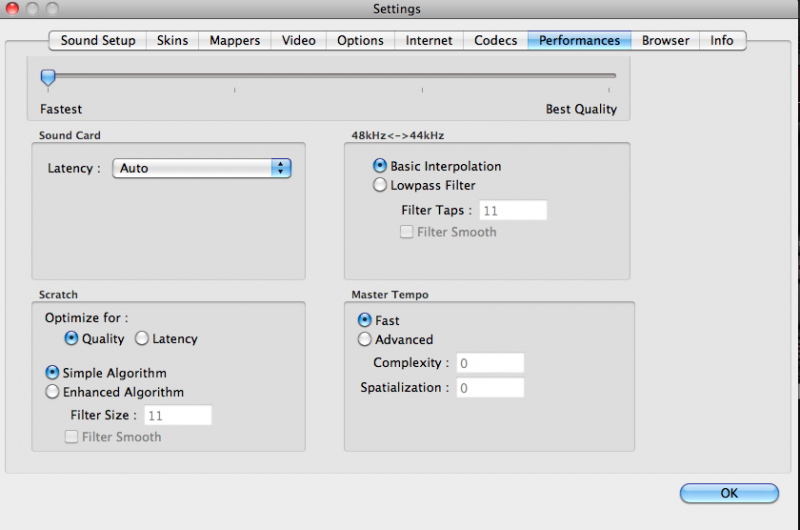This screenshot has height=530, width=800.
Task: Optimize scratch for Latency
Action: point(142,338)
